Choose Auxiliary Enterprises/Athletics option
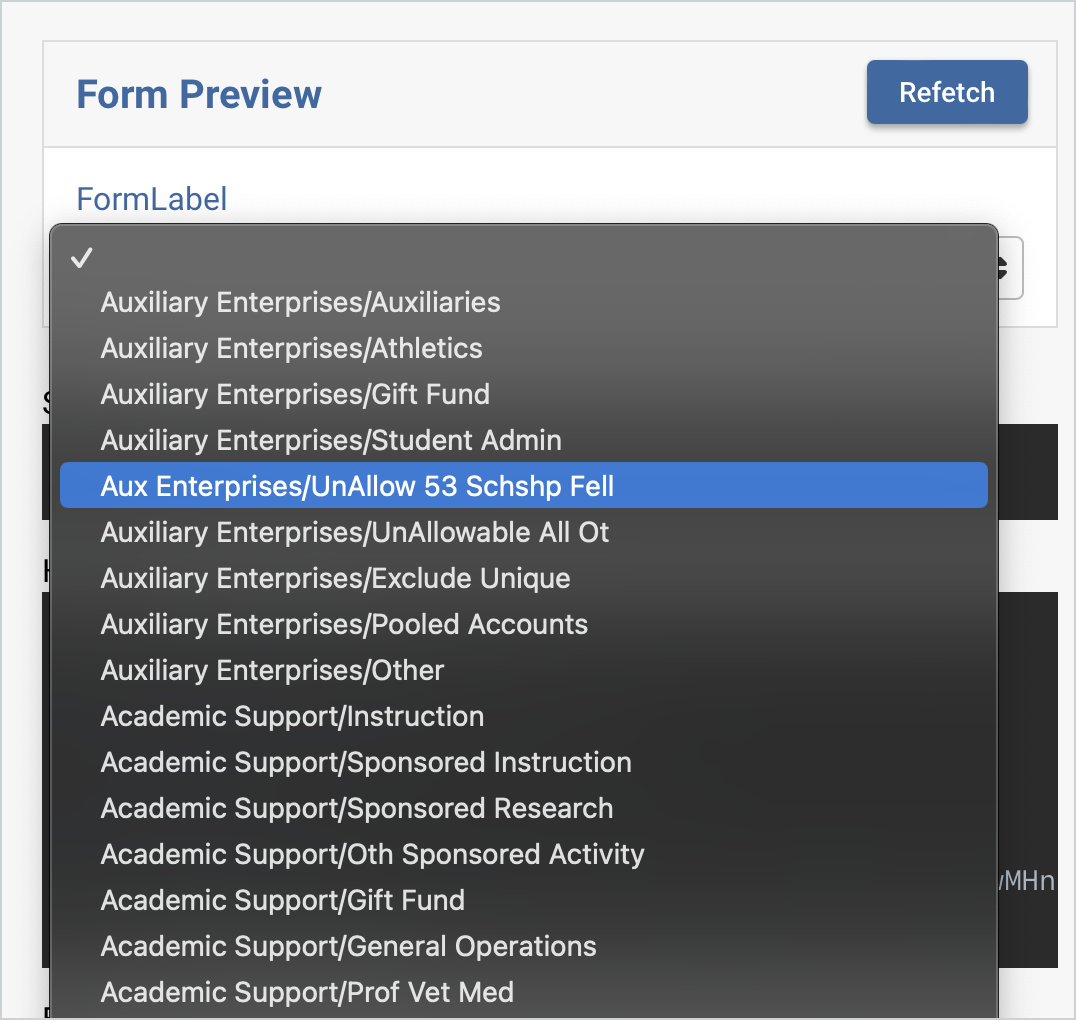1076x1020 pixels. [x=291, y=348]
